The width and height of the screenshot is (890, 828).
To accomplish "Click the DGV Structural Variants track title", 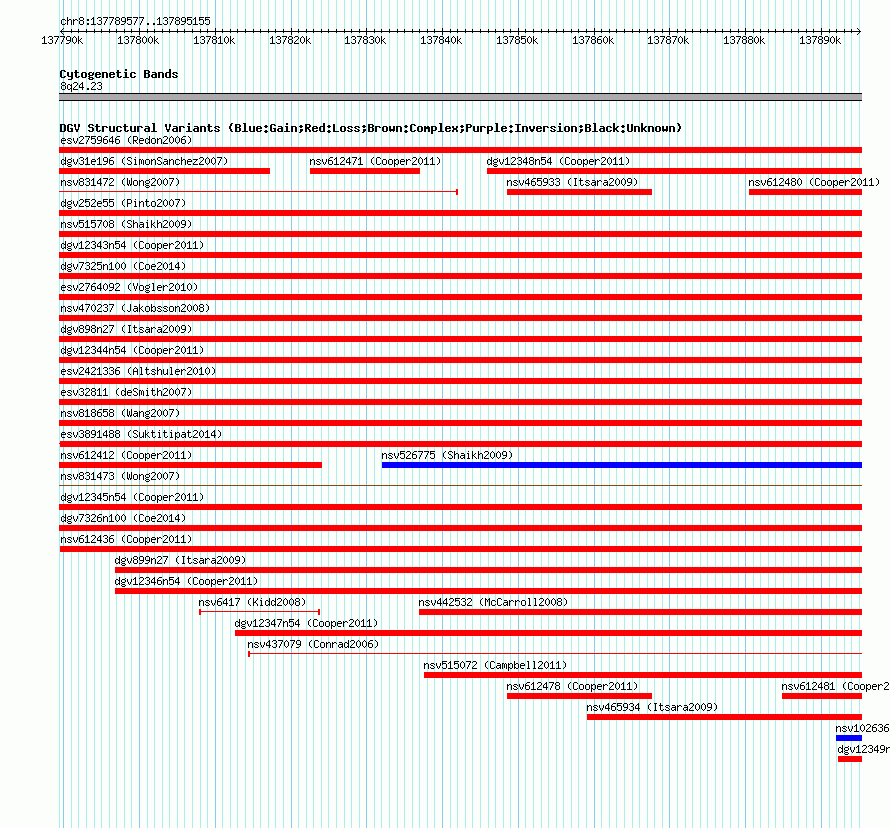I will click(x=371, y=128).
